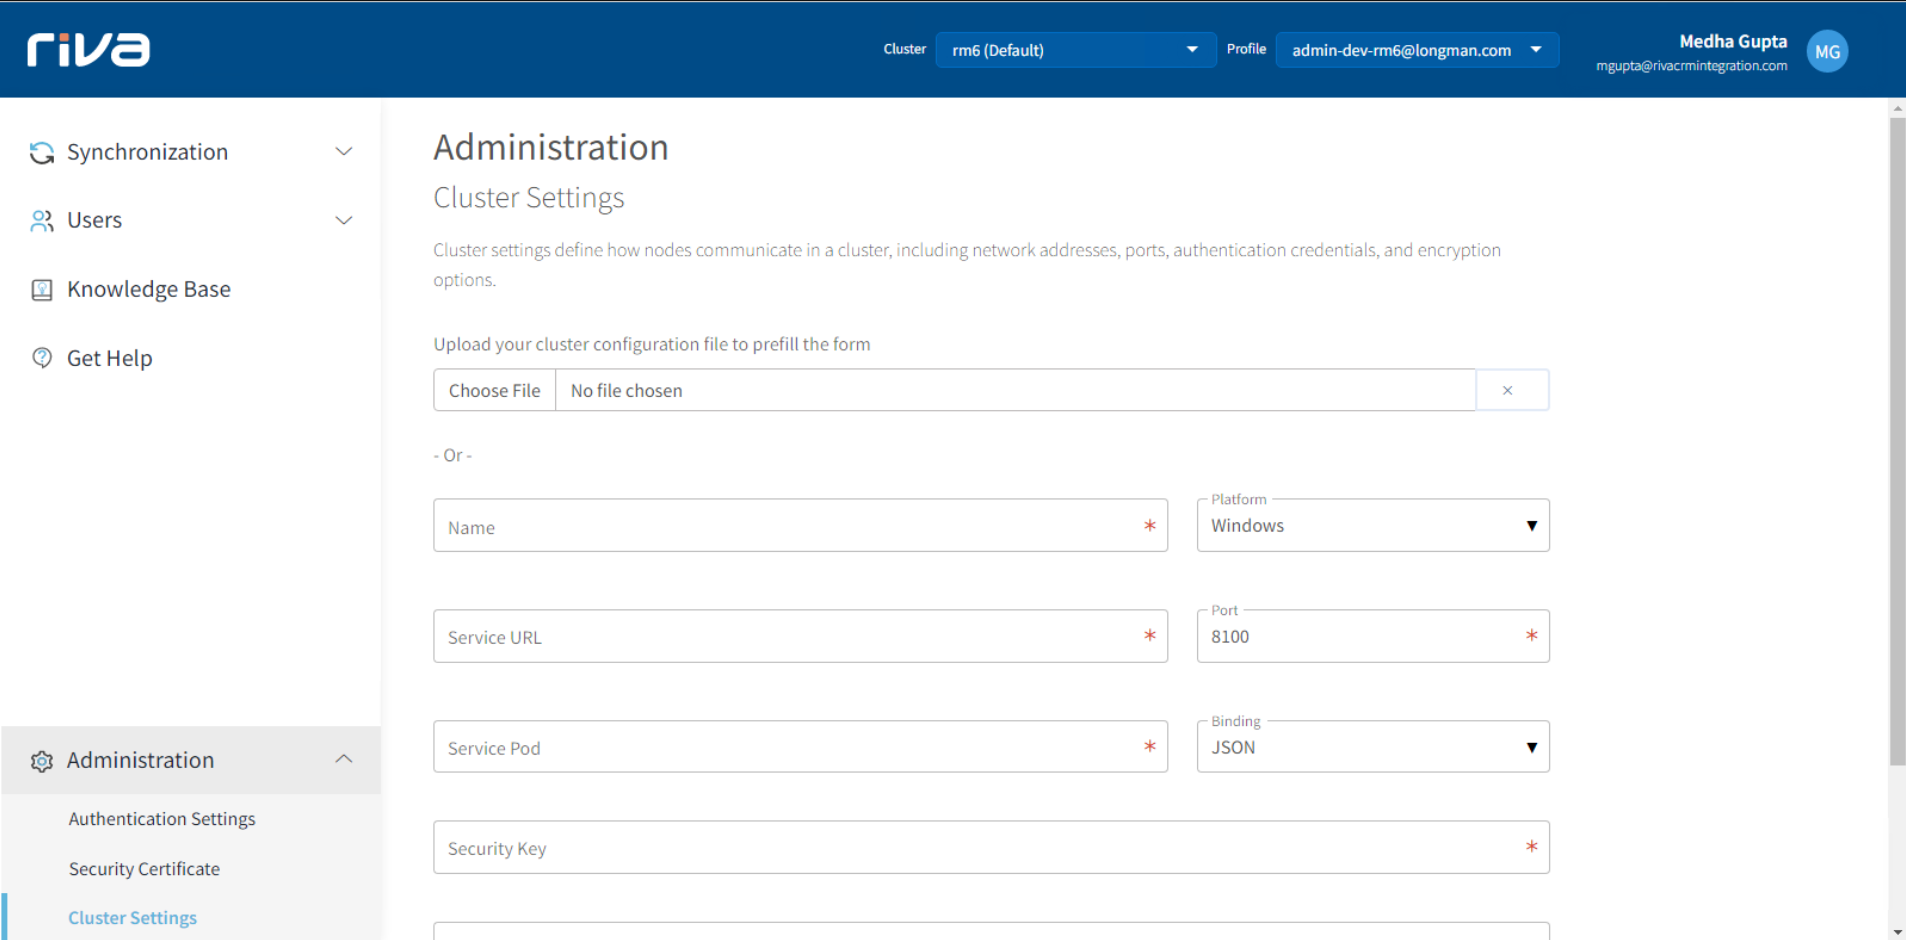Open the Users menu item

[190, 220]
